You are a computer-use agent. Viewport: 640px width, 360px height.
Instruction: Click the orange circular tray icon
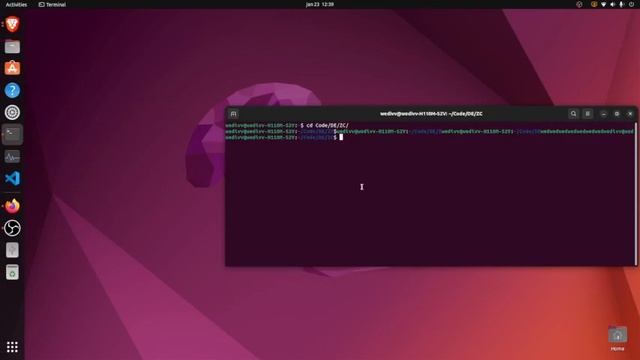[594, 4]
